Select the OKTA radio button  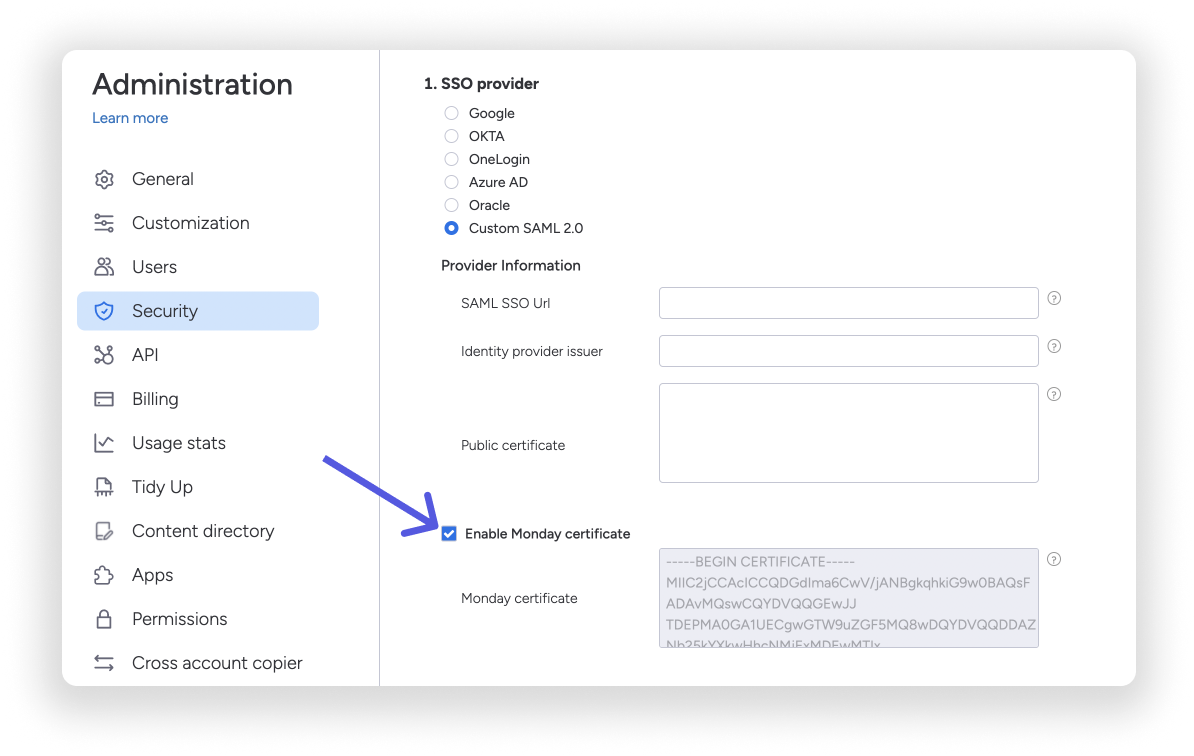(x=451, y=136)
